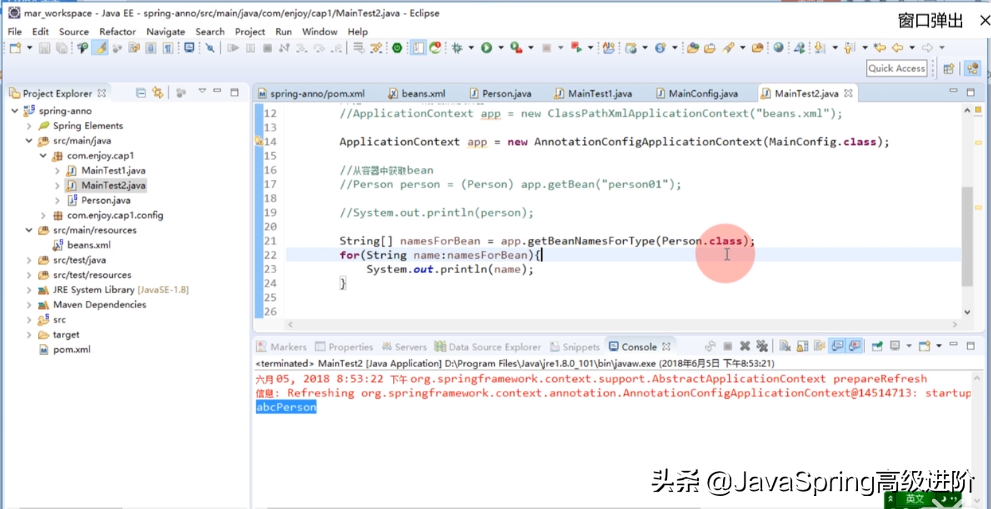Toggle Mark Occurrences highlighter icon

pos(99,47)
